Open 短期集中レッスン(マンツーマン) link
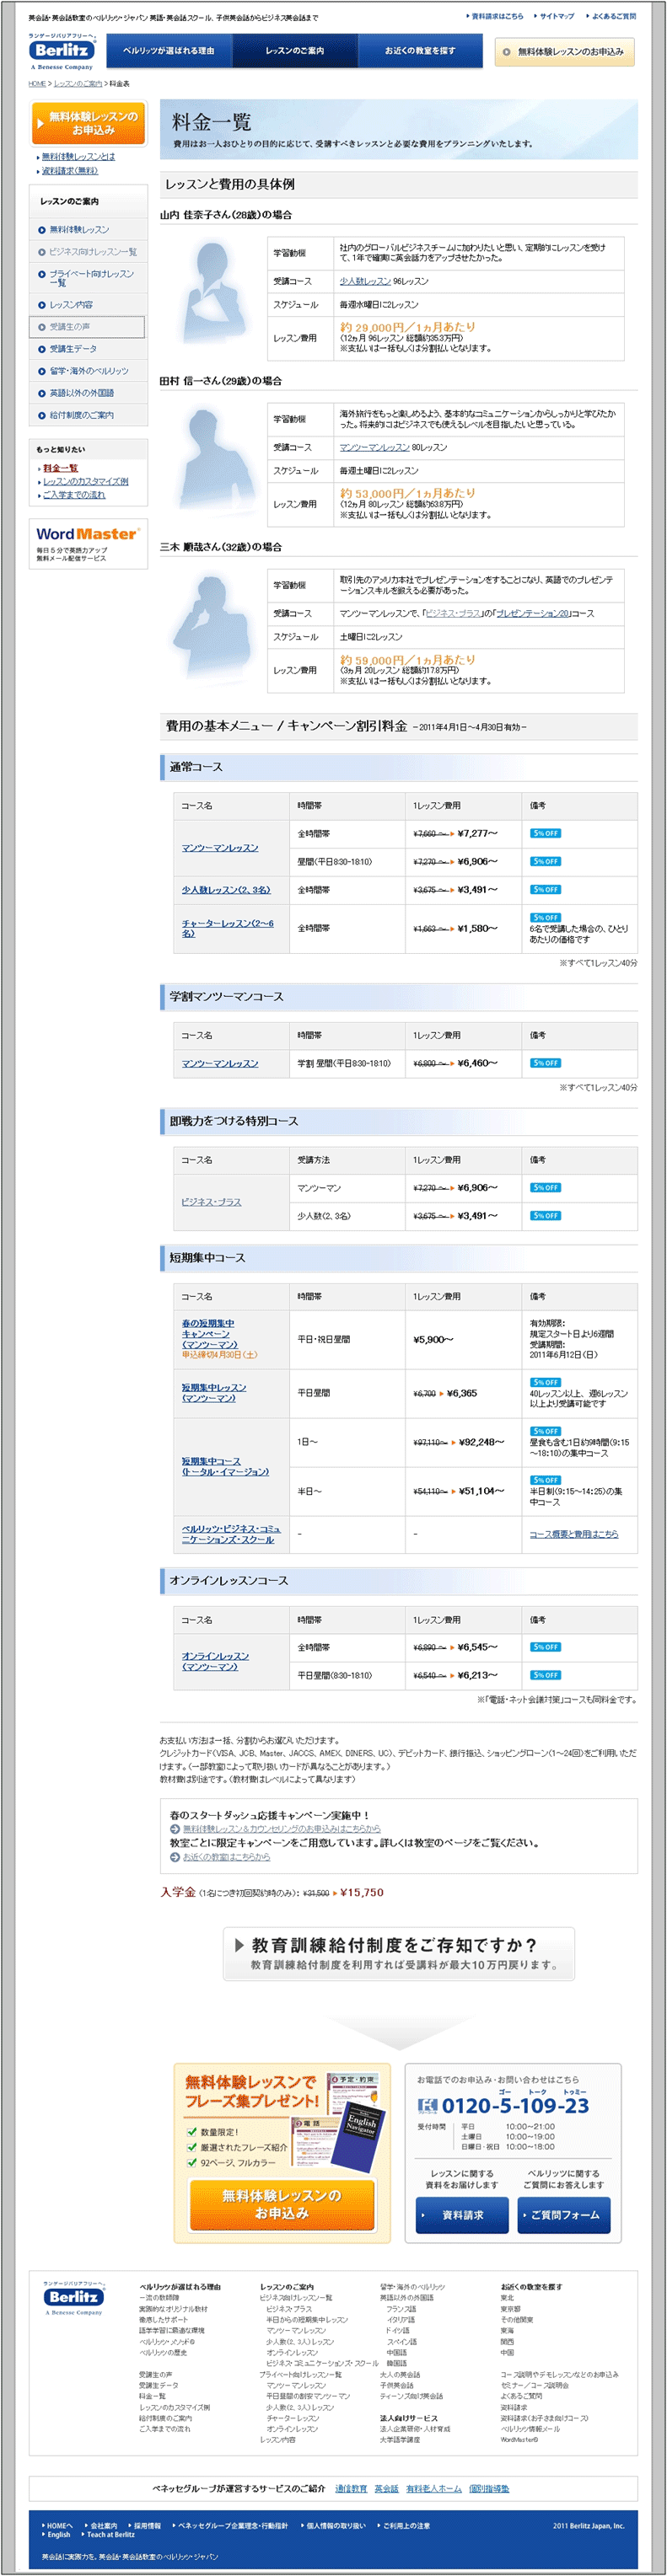Viewport: 667px width, 2576px height. pos(214,1393)
